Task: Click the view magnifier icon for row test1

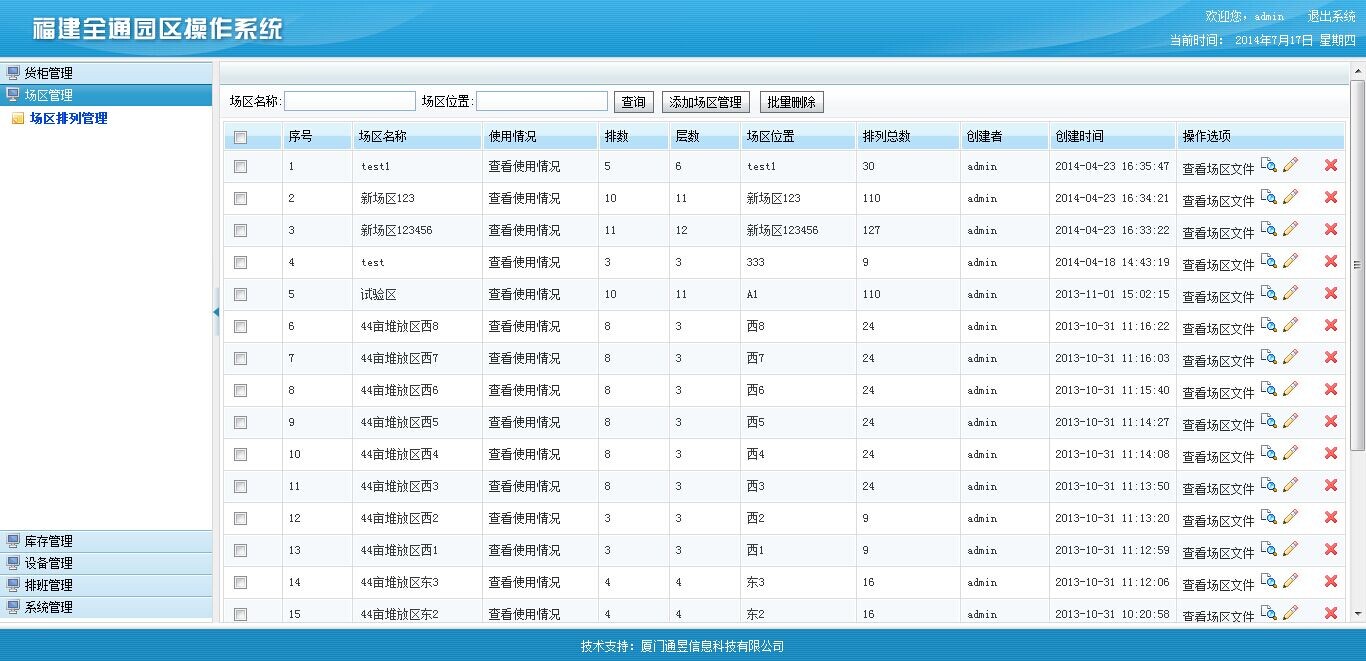Action: point(1268,166)
